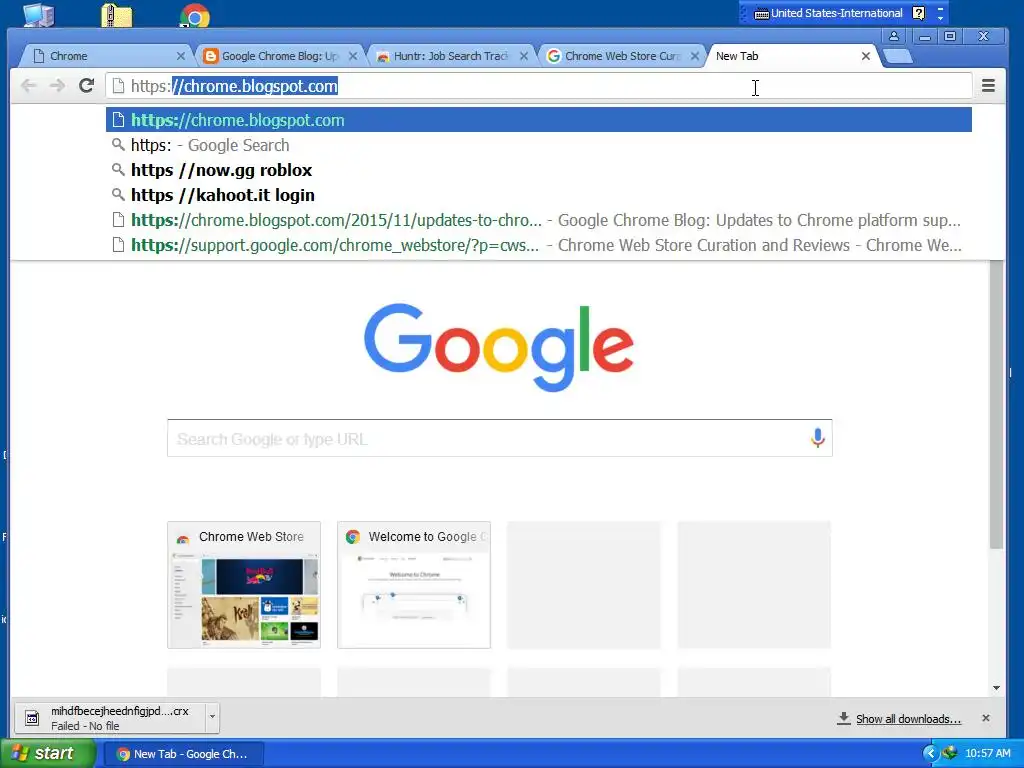Click the Chrome profile person icon

click(894, 37)
